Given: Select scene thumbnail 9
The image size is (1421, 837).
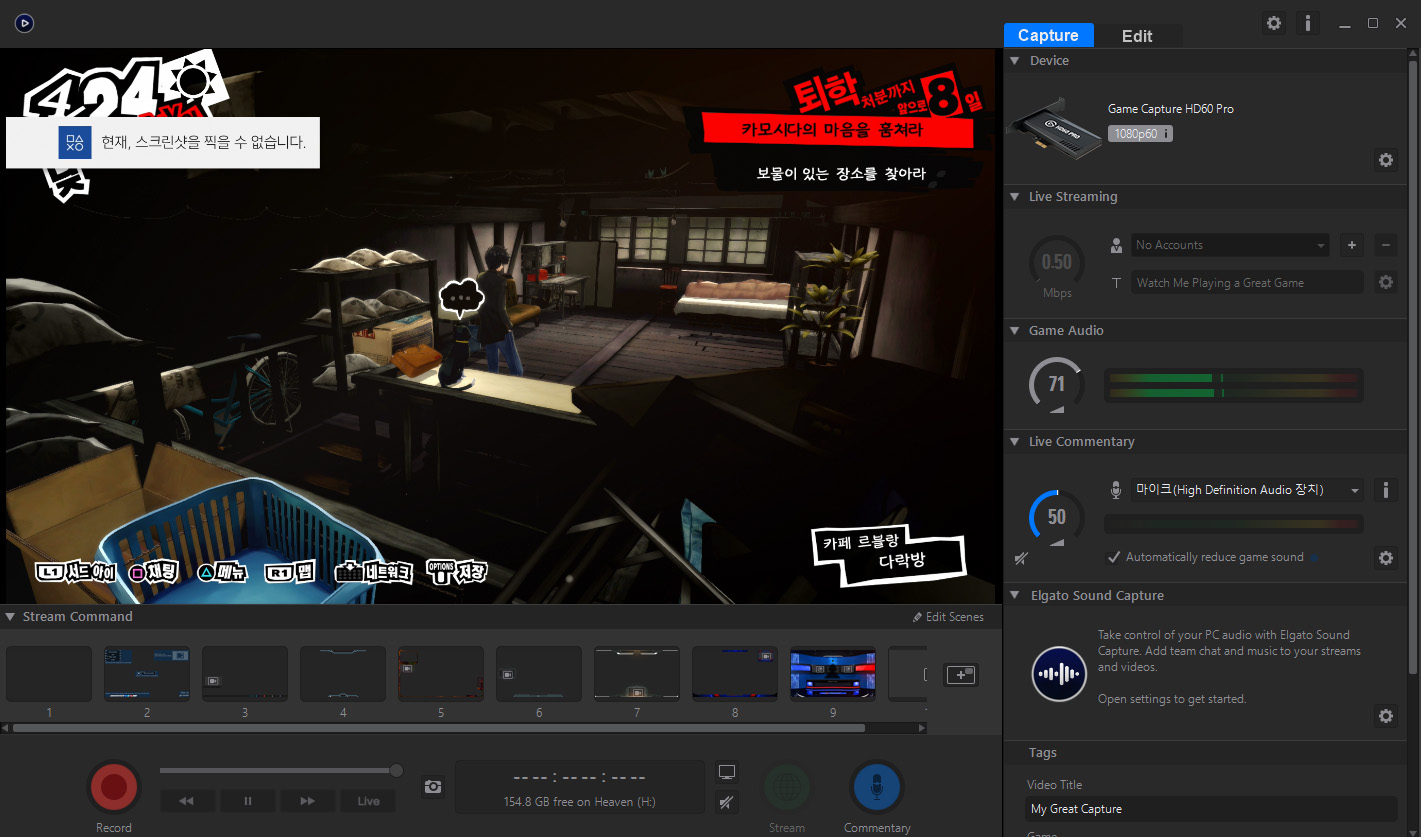Looking at the screenshot, I should coord(833,674).
